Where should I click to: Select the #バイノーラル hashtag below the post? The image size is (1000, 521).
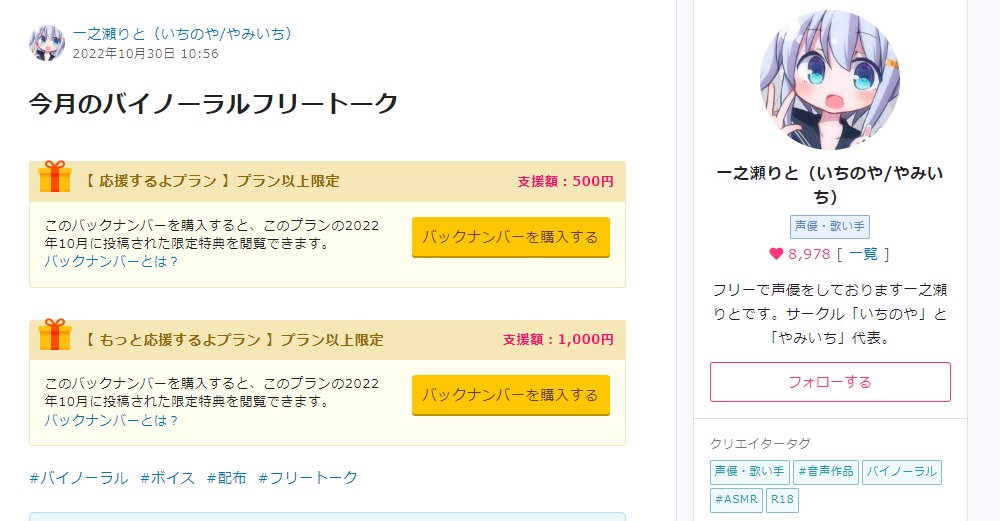(79, 478)
